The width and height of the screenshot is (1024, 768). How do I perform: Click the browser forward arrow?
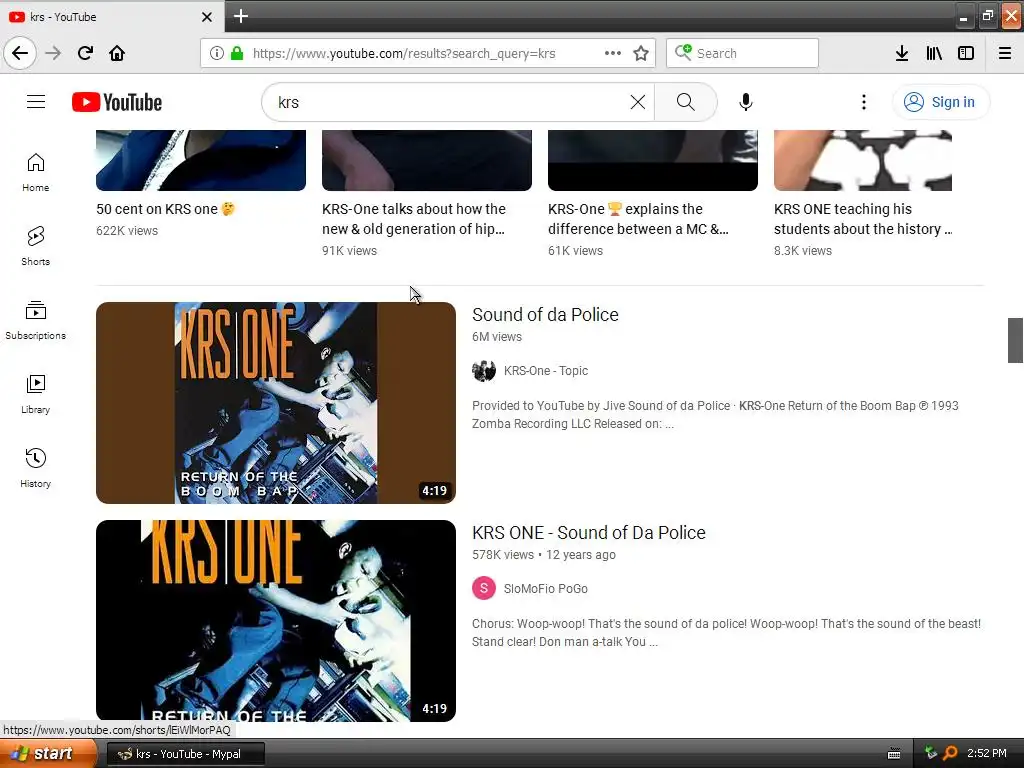point(53,53)
